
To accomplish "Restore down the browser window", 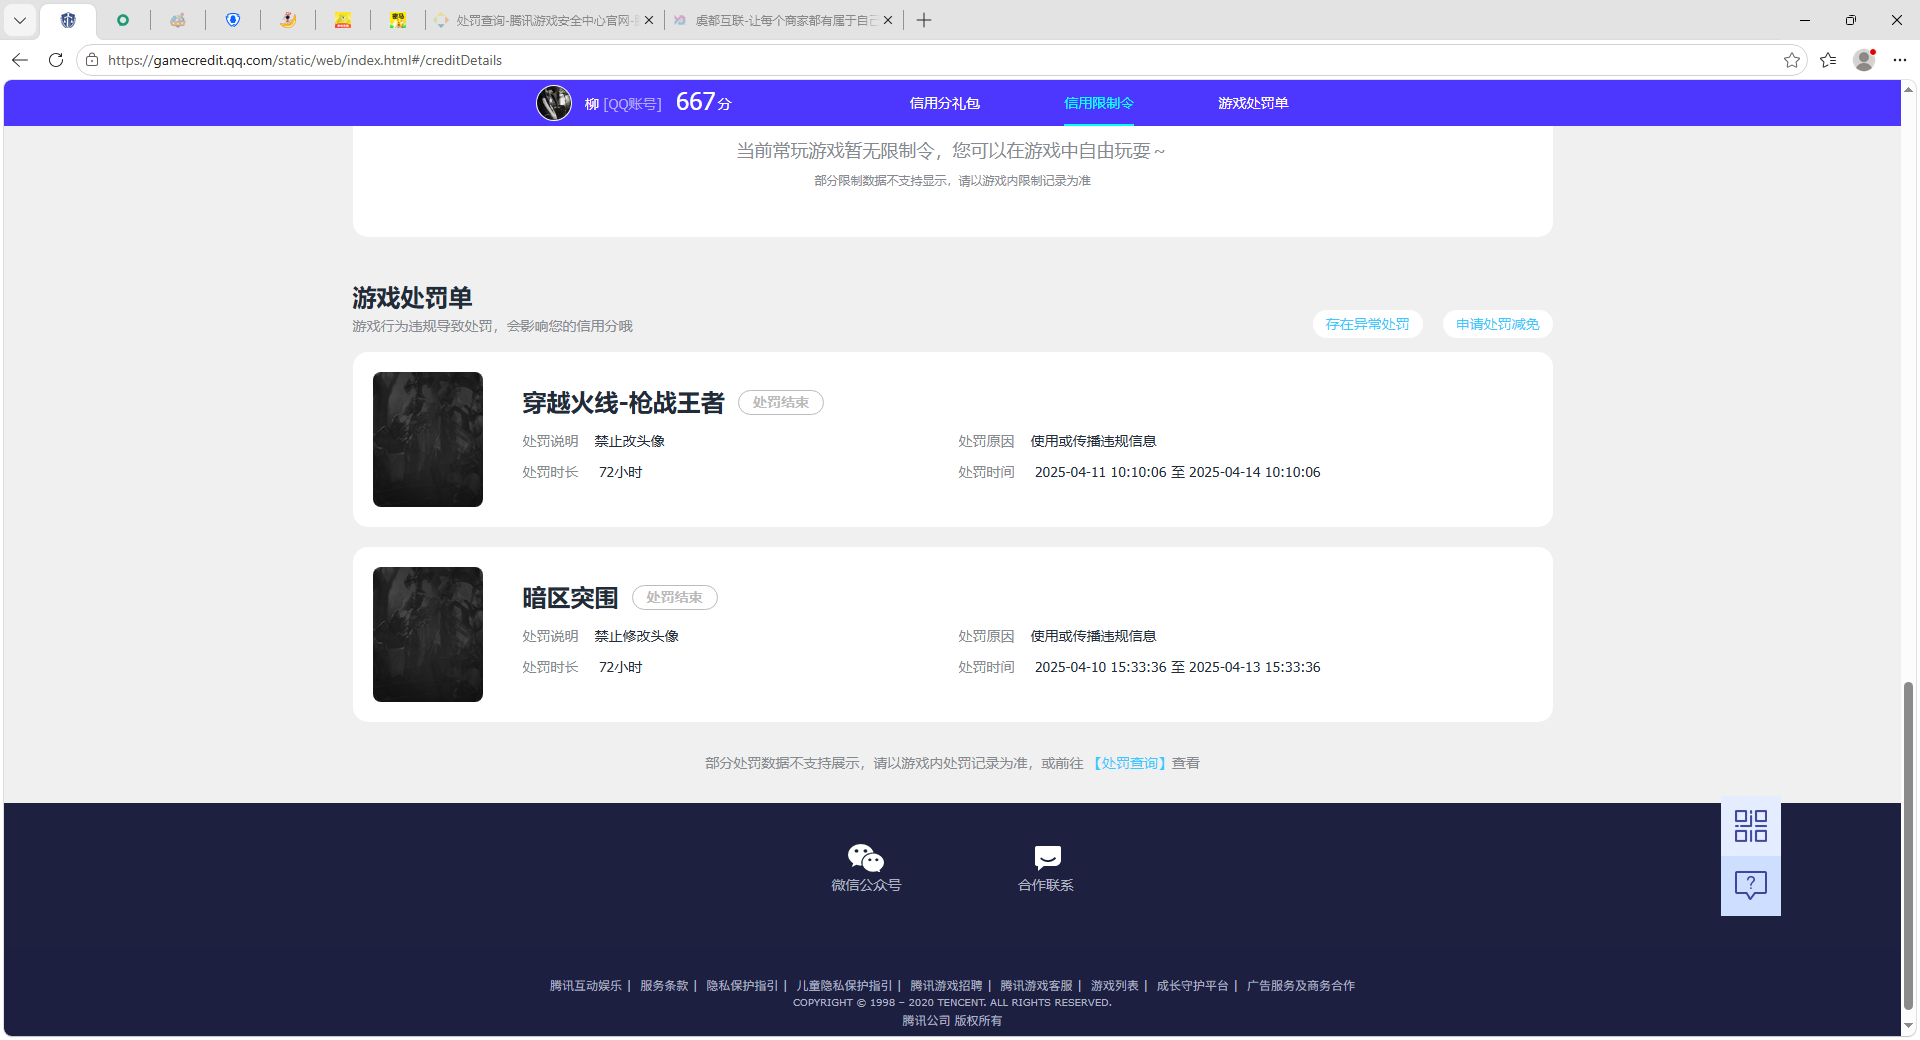I will tap(1851, 20).
